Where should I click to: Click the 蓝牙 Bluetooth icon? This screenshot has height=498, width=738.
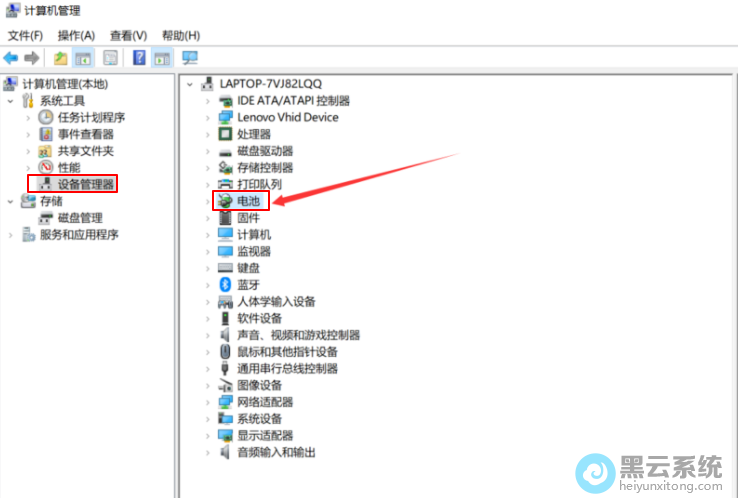[225, 285]
